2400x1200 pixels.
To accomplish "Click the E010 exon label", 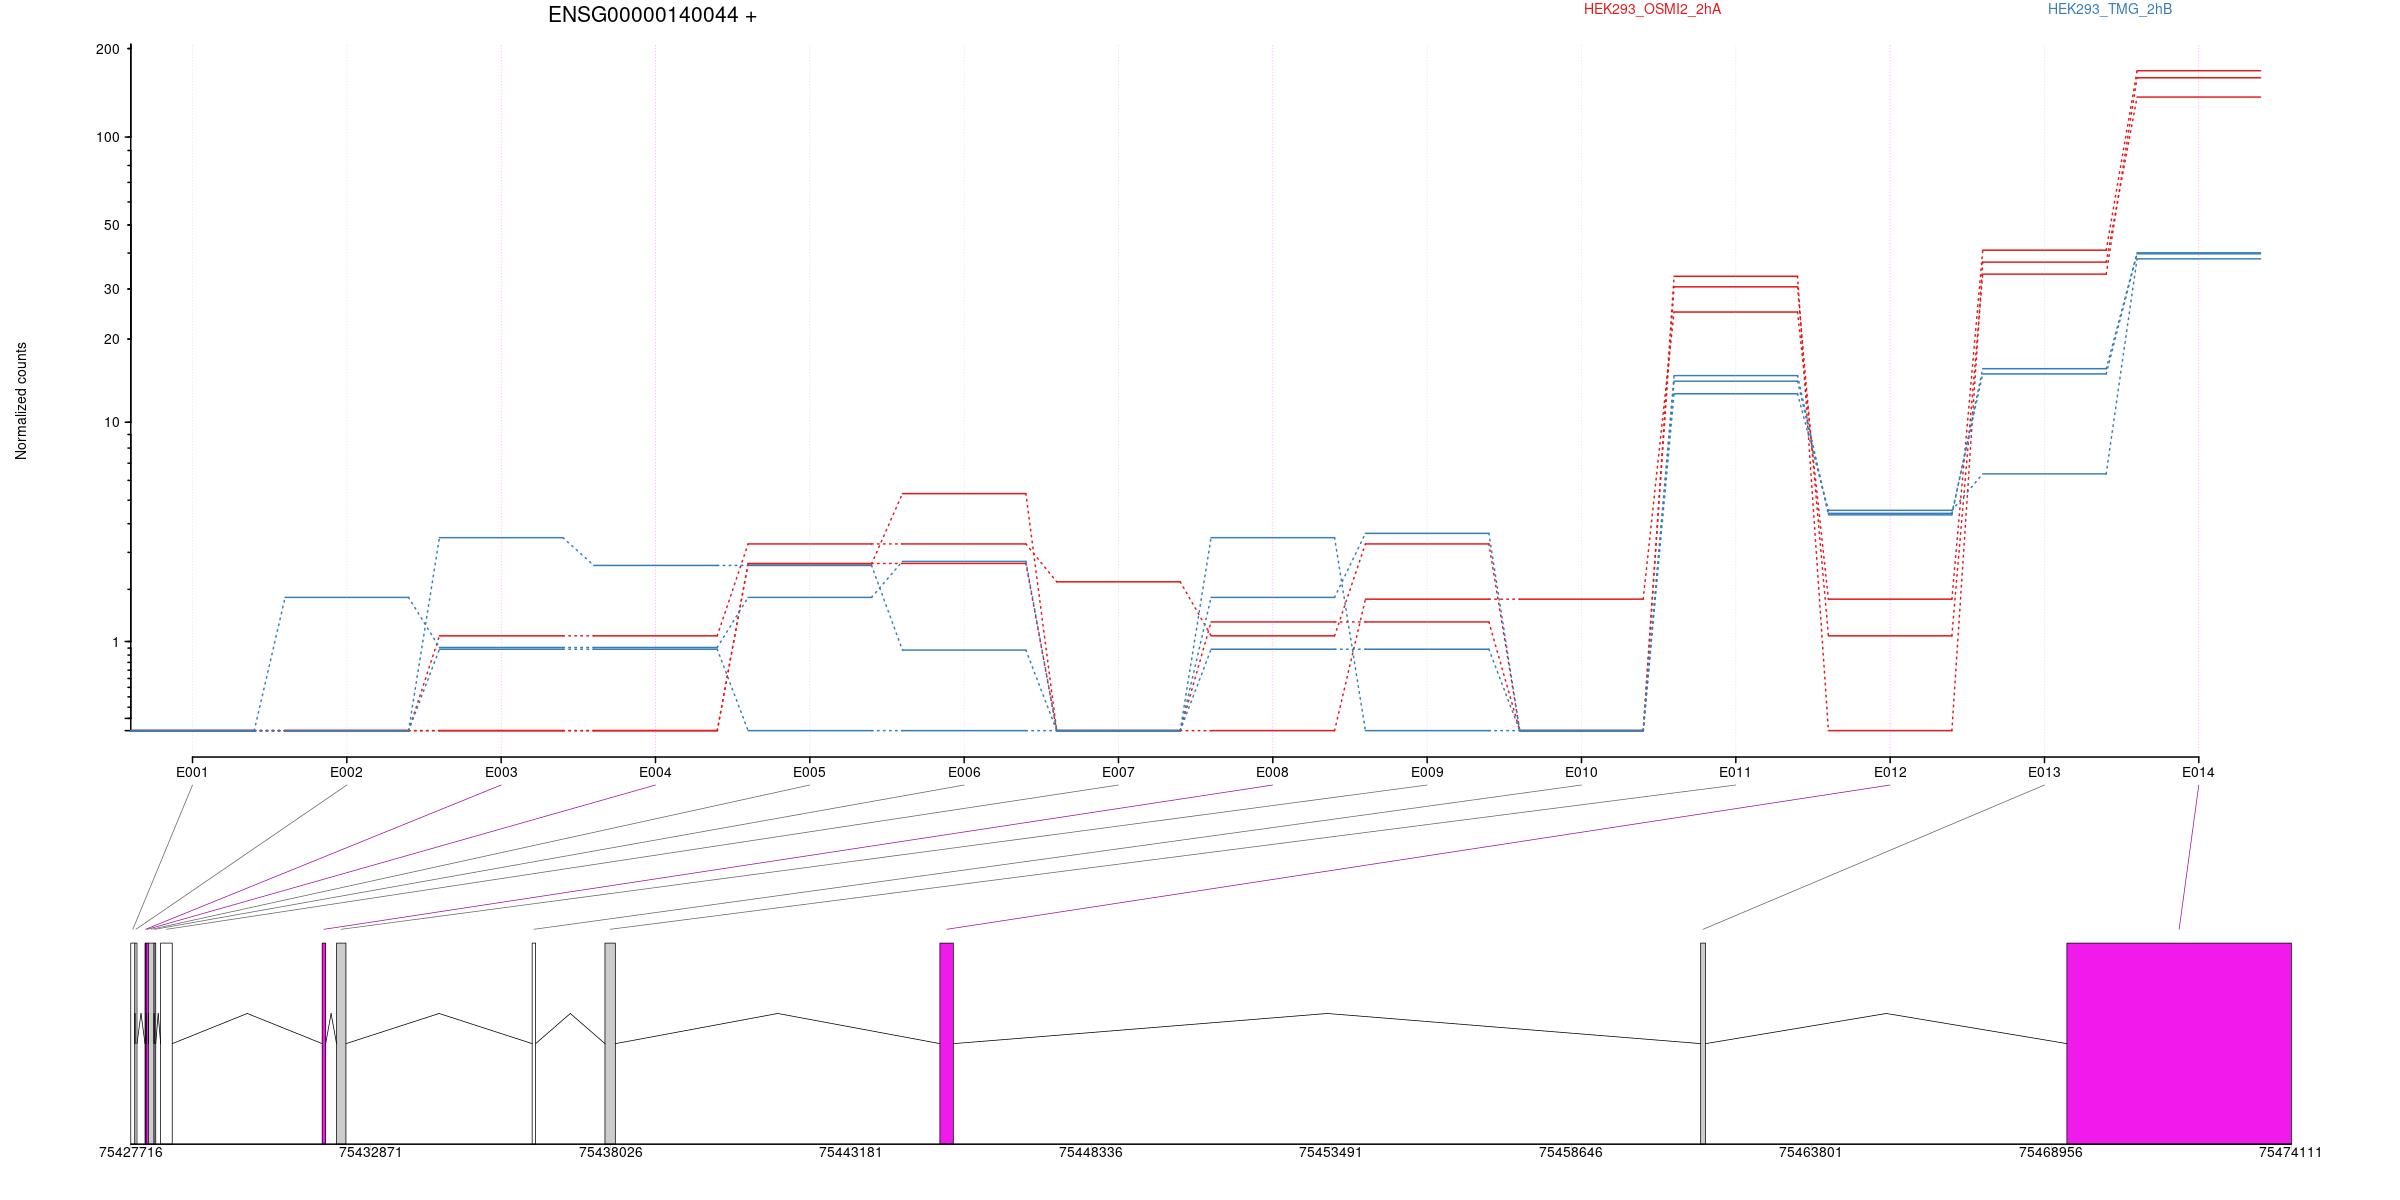I will coord(1581,772).
